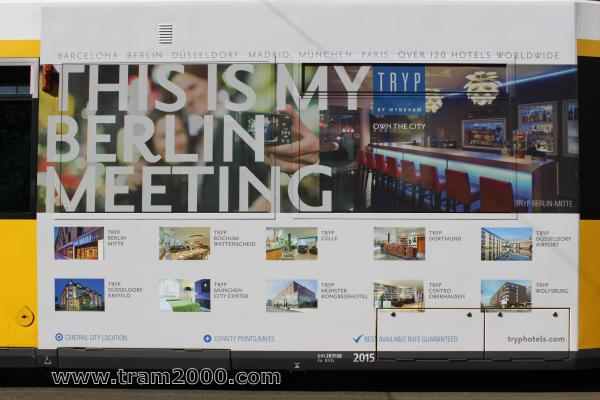This screenshot has width=600, height=400.
Task: Select PARIS in the city list
Action: pos(375,55)
